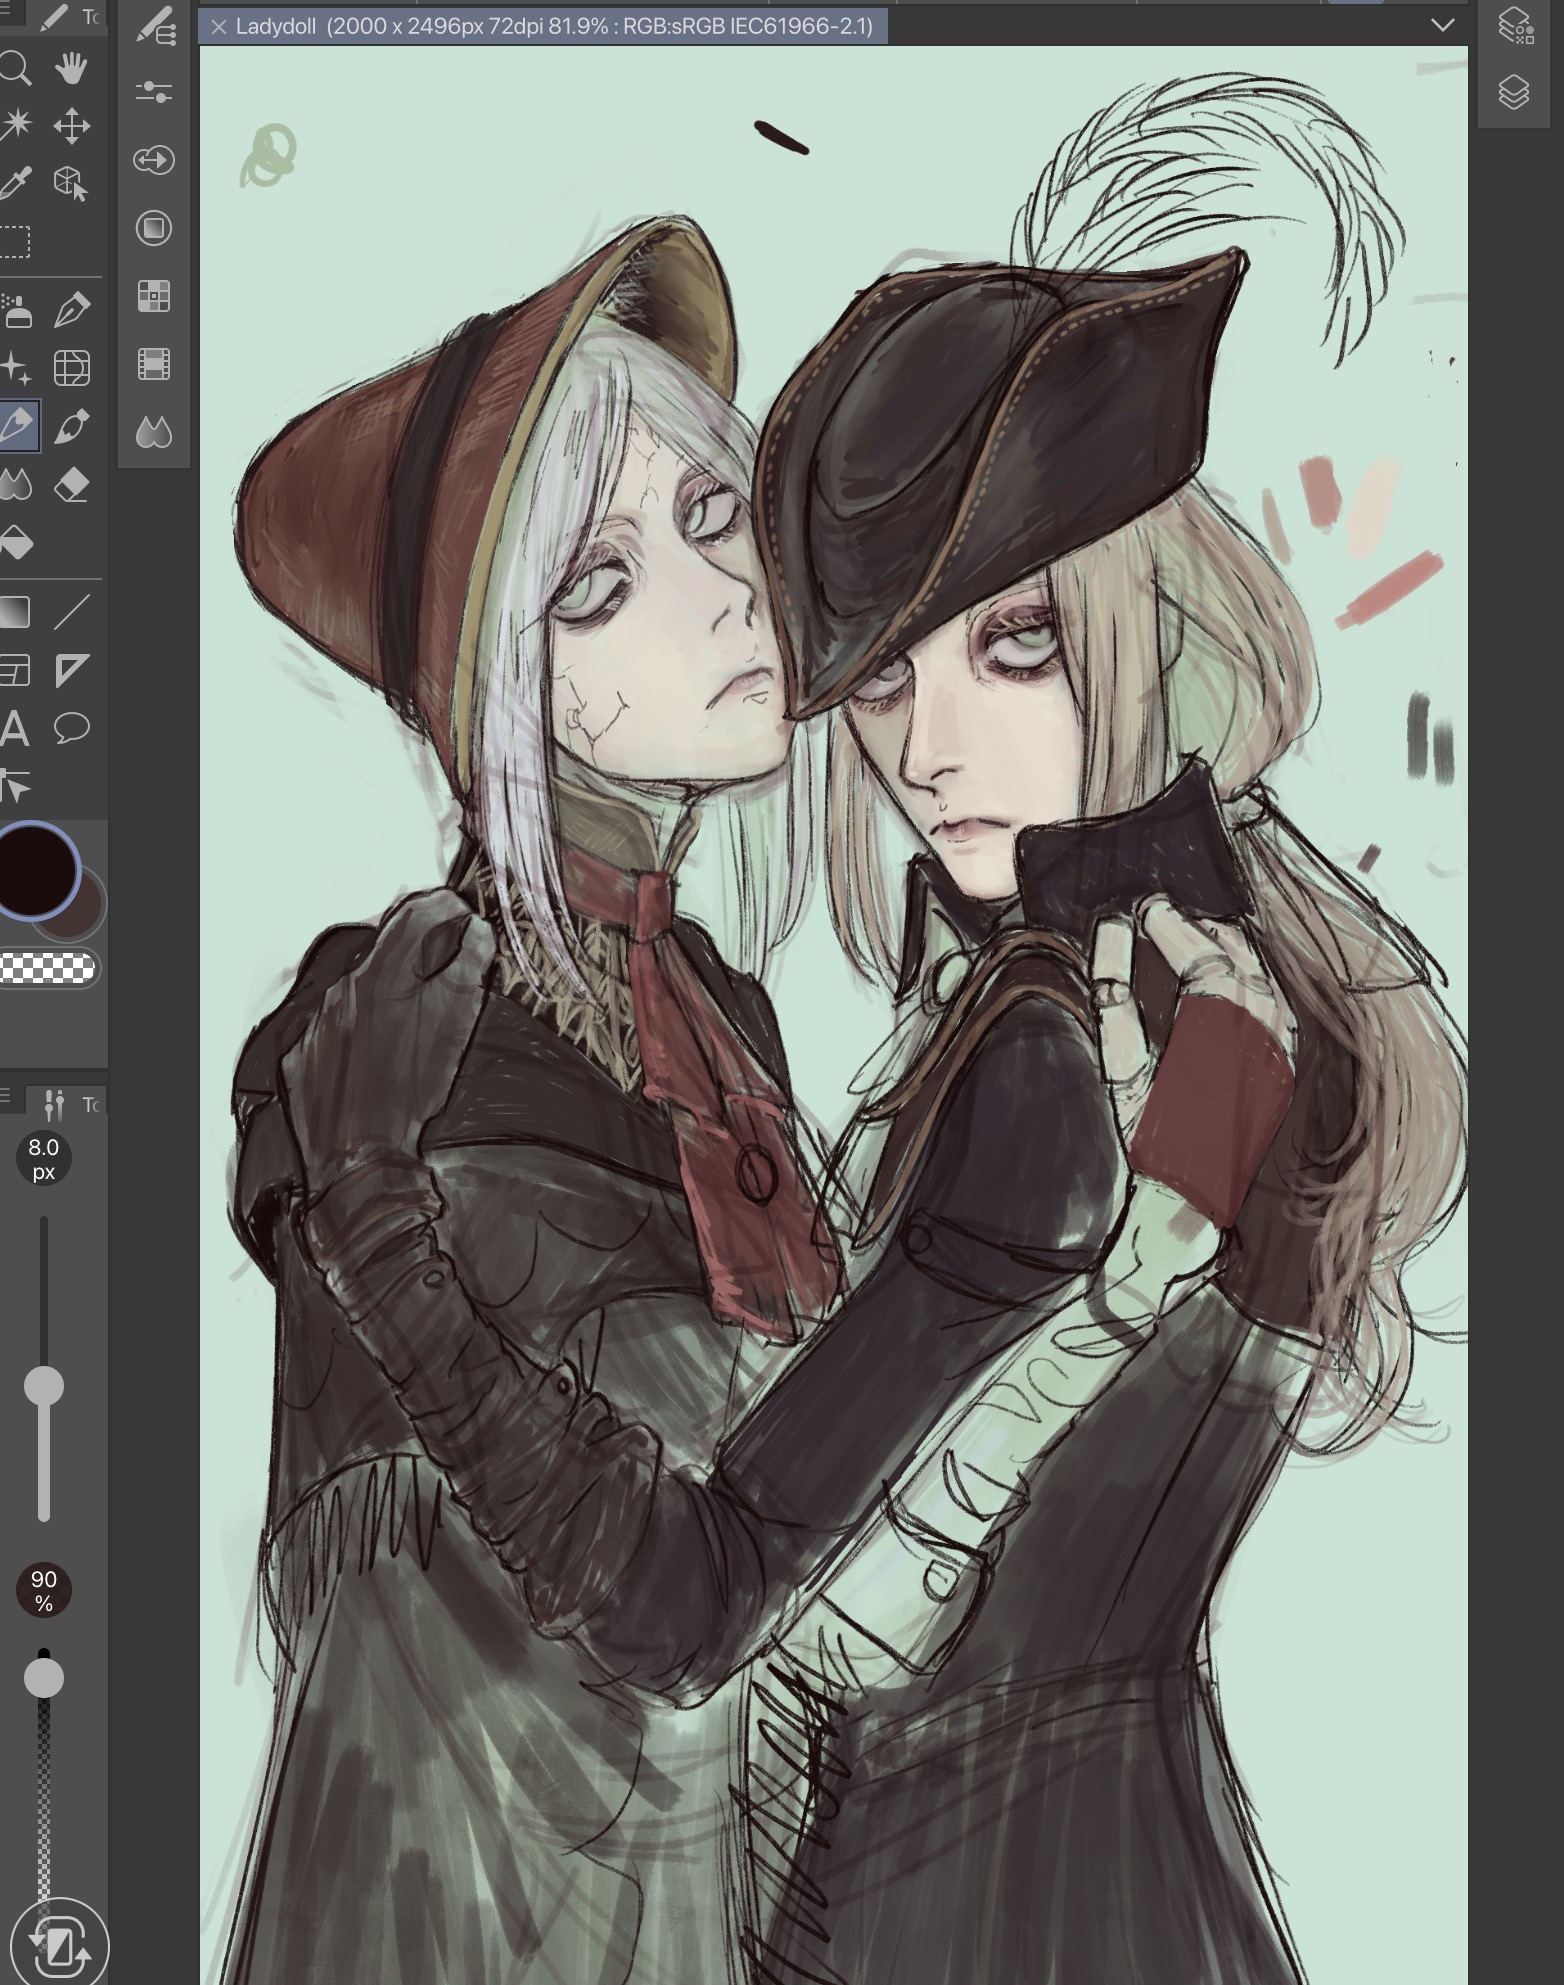Open the Quick Access arrow icon
Image resolution: width=1564 pixels, height=1985 pixels.
coord(154,160)
